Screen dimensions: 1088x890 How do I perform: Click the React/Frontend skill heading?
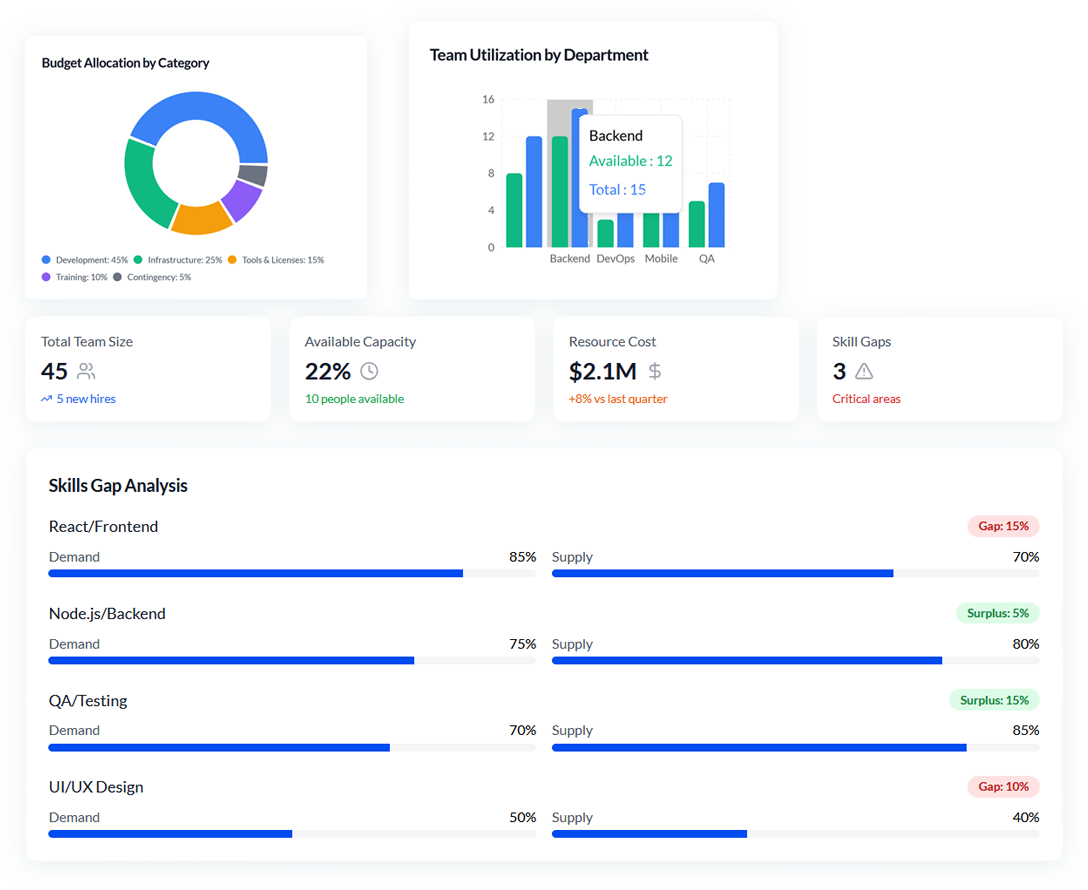point(103,527)
